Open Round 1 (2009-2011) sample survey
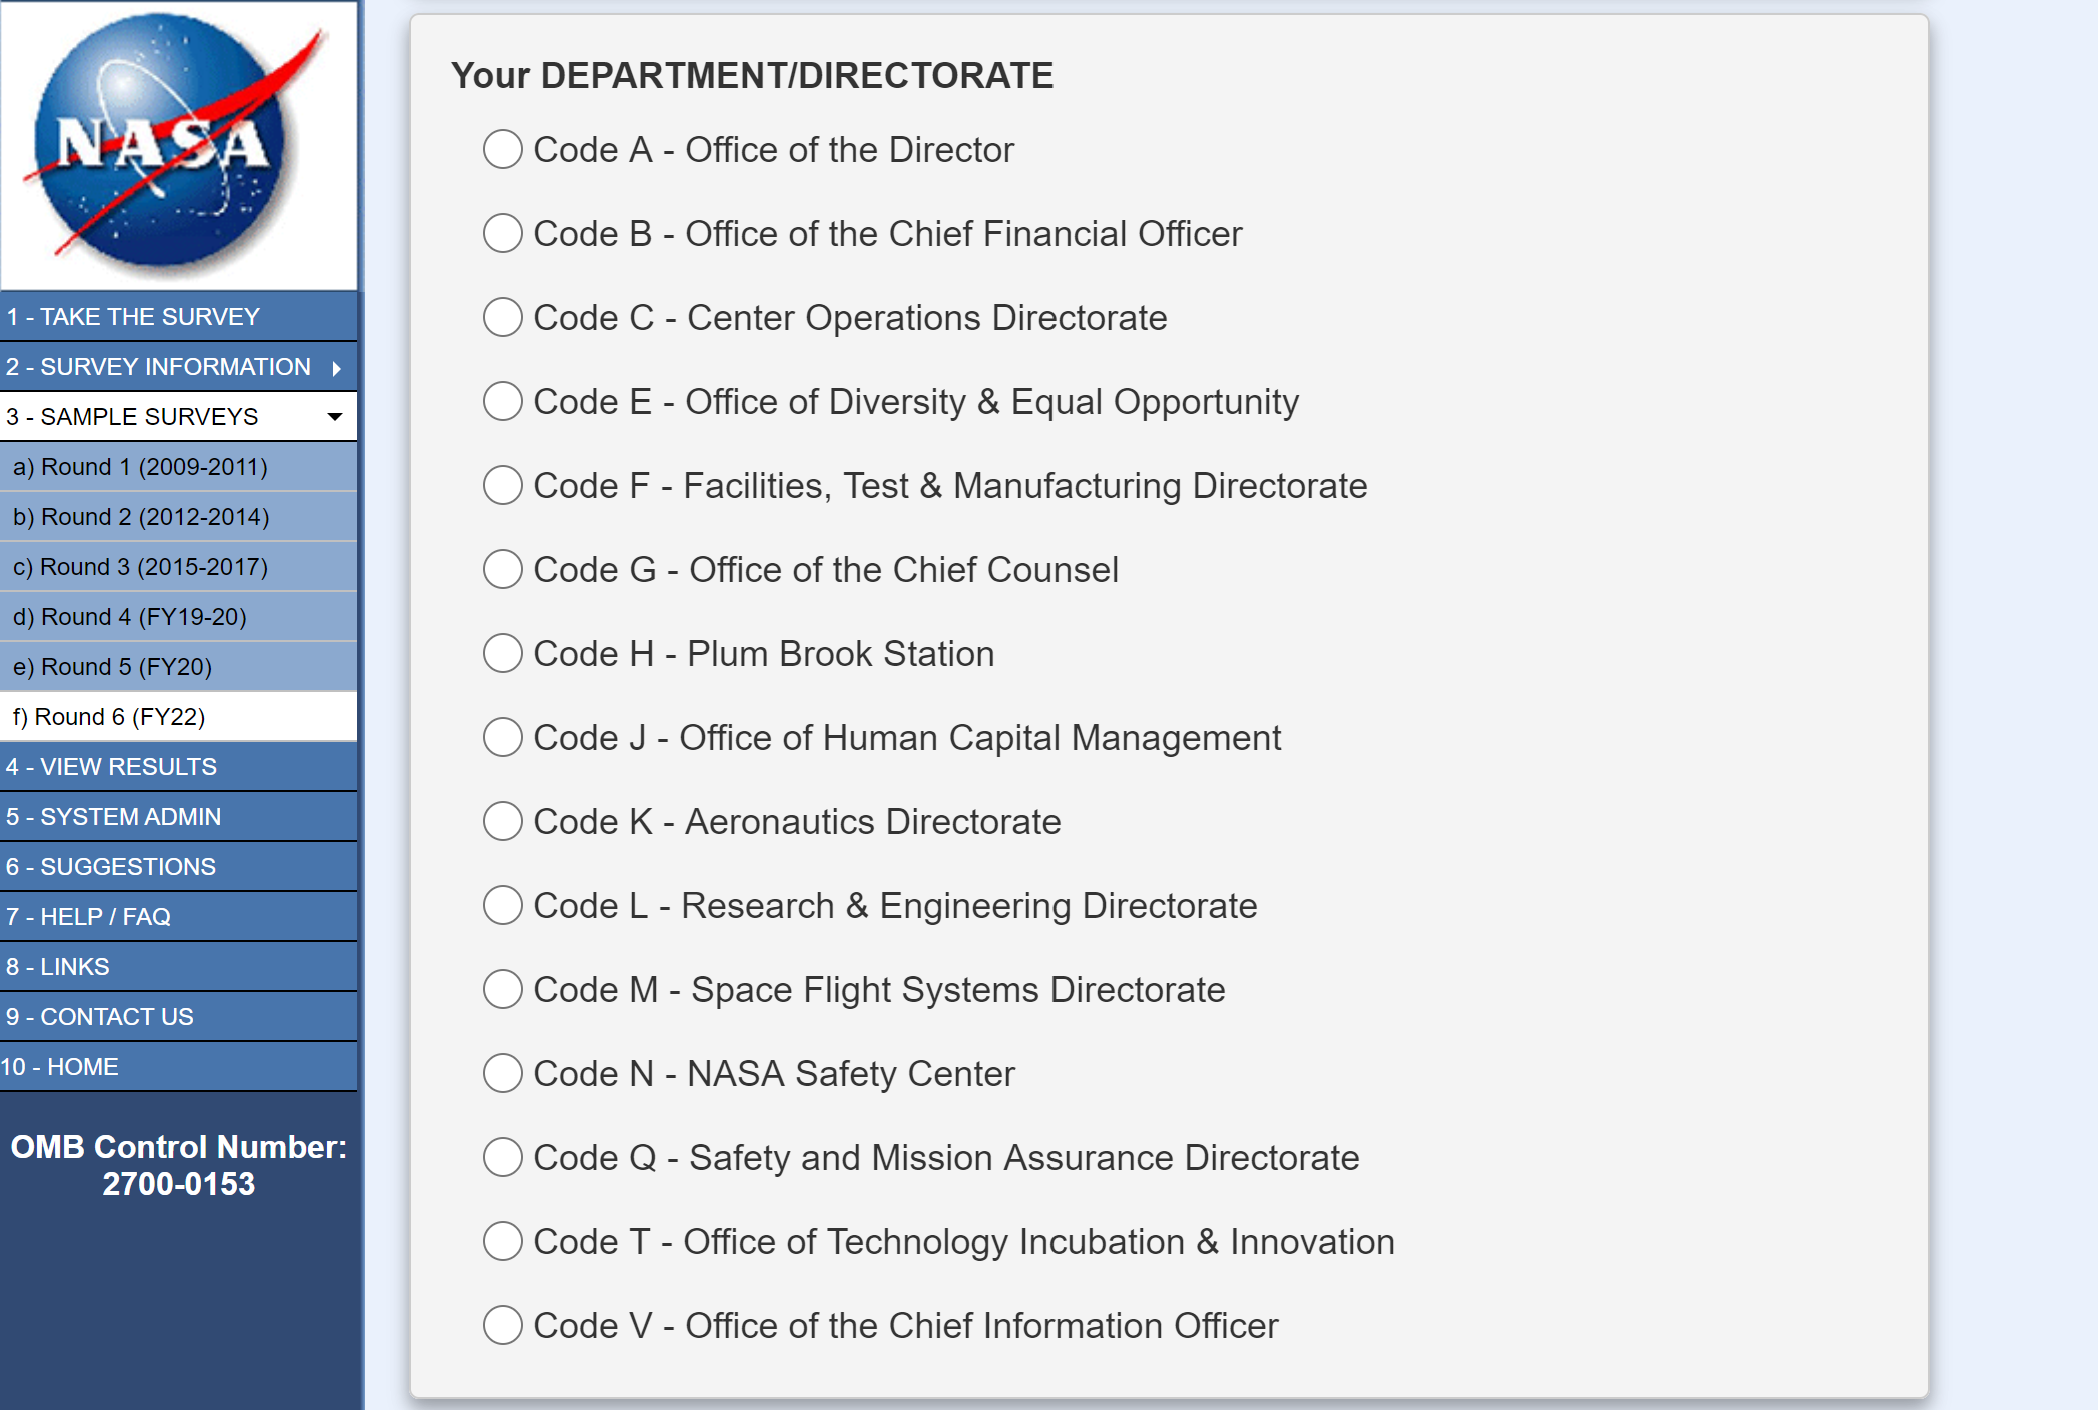Viewport: 2098px width, 1410px height. (x=140, y=467)
